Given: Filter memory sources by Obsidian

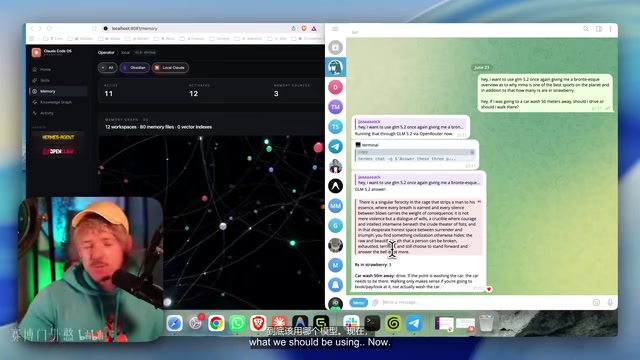Looking at the screenshot, I should click(x=134, y=68).
